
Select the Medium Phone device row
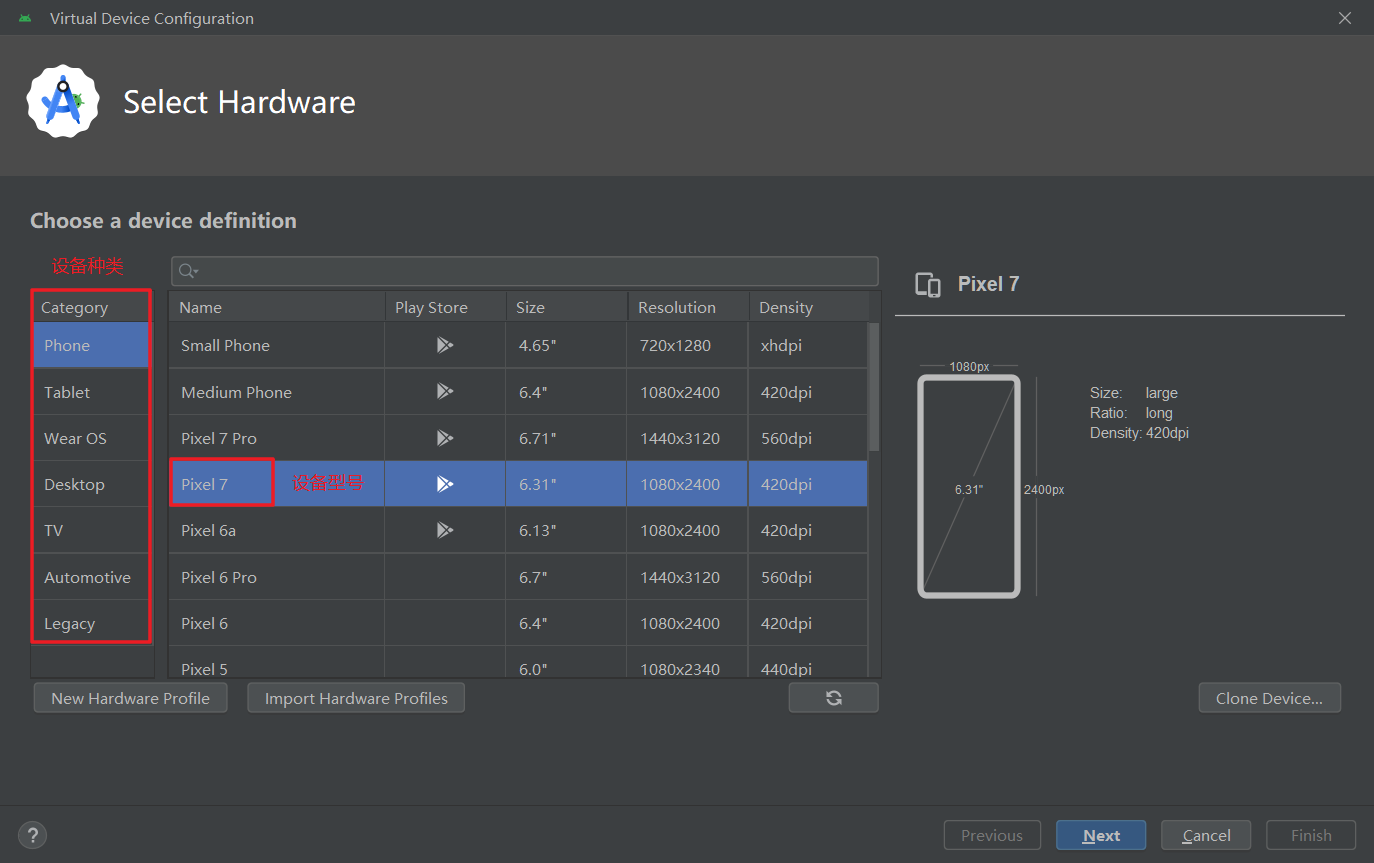(518, 392)
